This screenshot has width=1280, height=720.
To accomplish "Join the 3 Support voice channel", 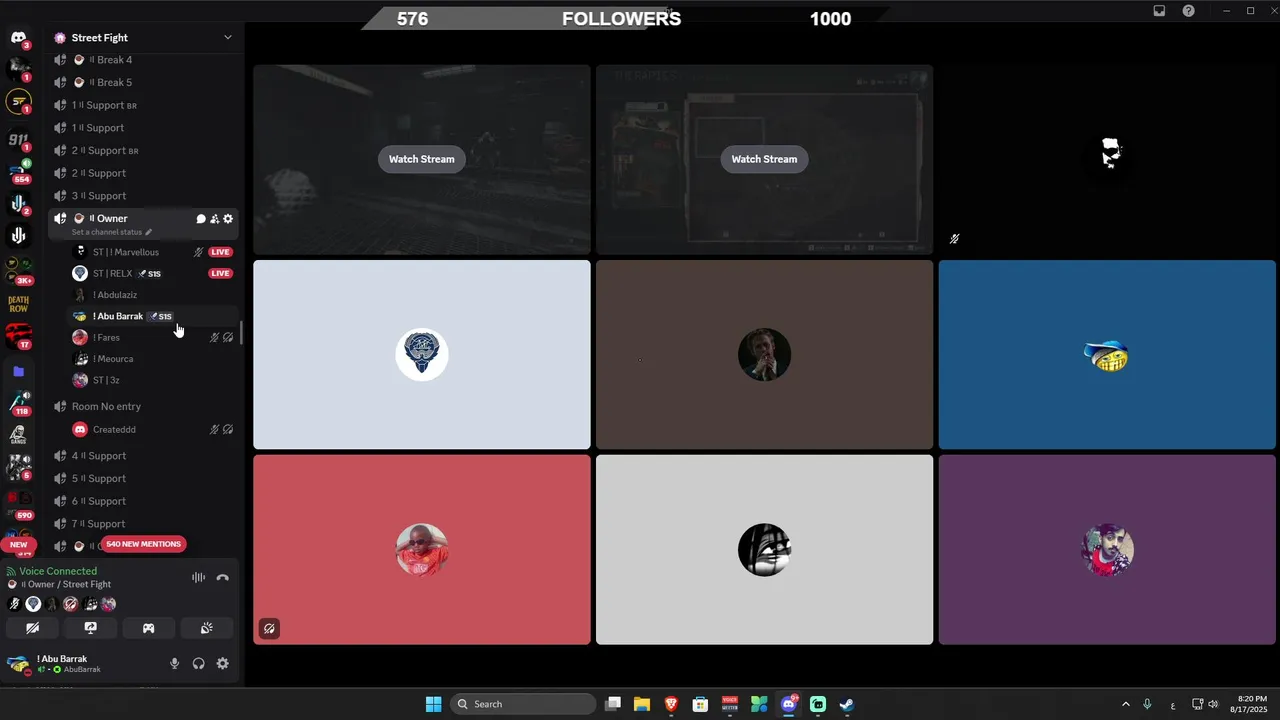I will point(144,196).
